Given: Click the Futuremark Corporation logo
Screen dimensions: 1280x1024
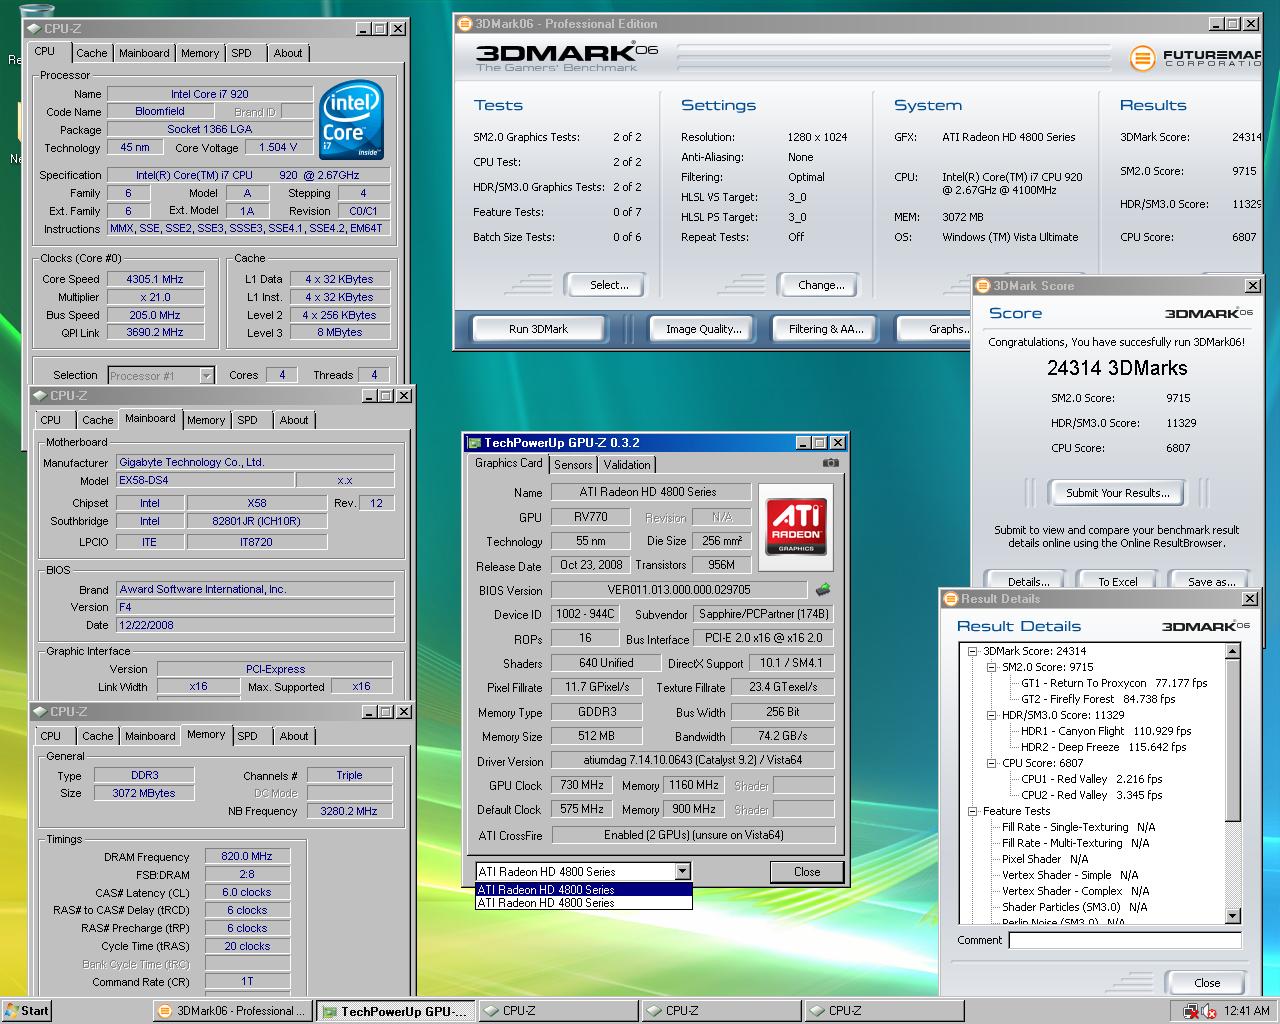Looking at the screenshot, I should (x=1195, y=59).
